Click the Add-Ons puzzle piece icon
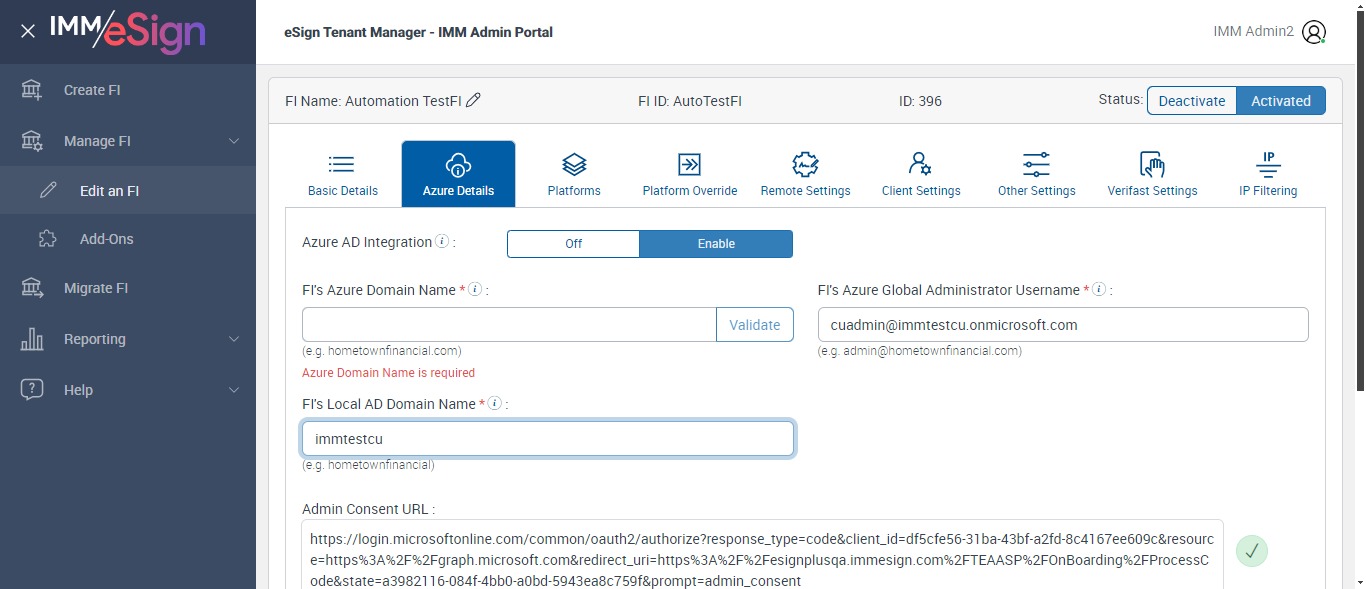 pos(48,239)
